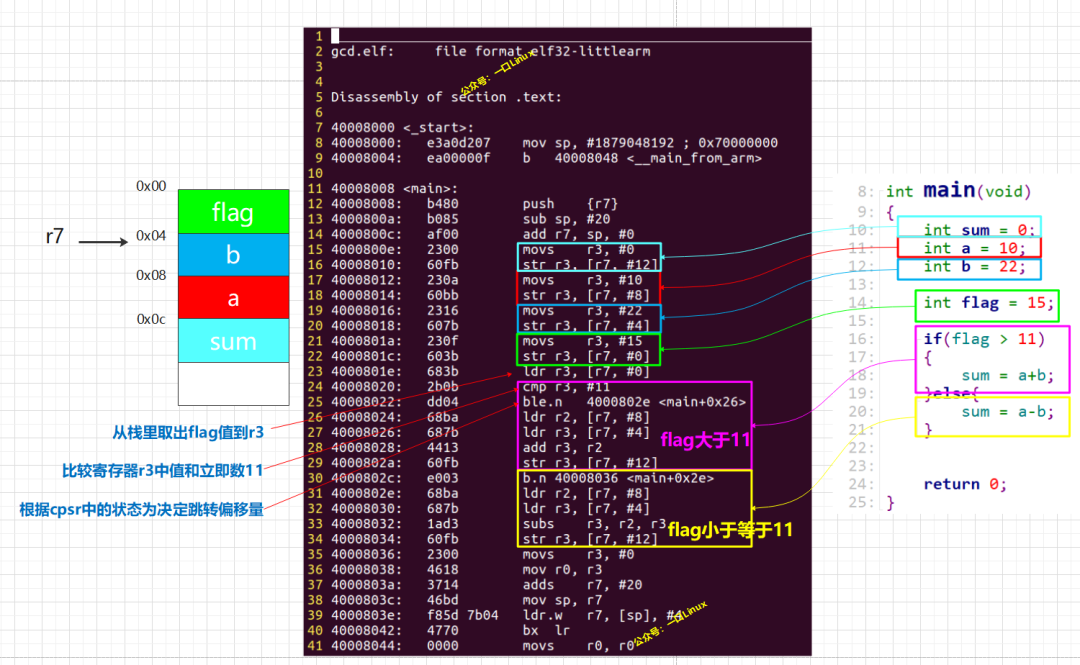
Task: Select the 0x00 stack offset label
Action: [151, 186]
